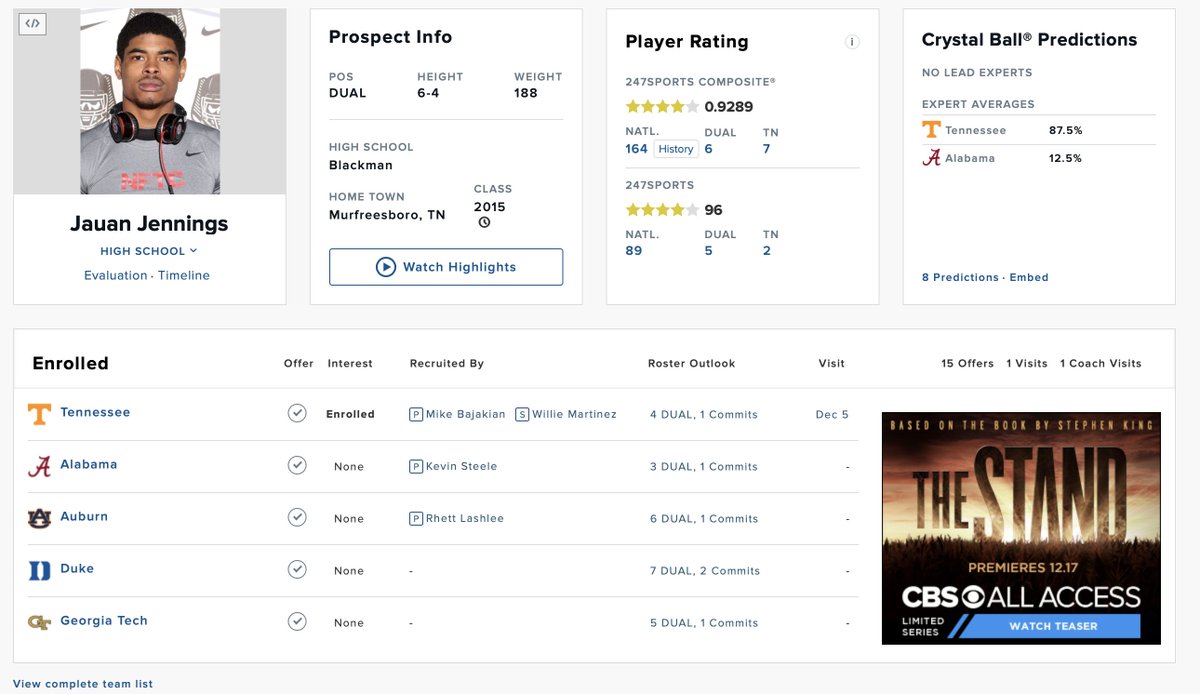Click Duke logo in team list
This screenshot has height=694, width=1200.
pyautogui.click(x=39, y=570)
